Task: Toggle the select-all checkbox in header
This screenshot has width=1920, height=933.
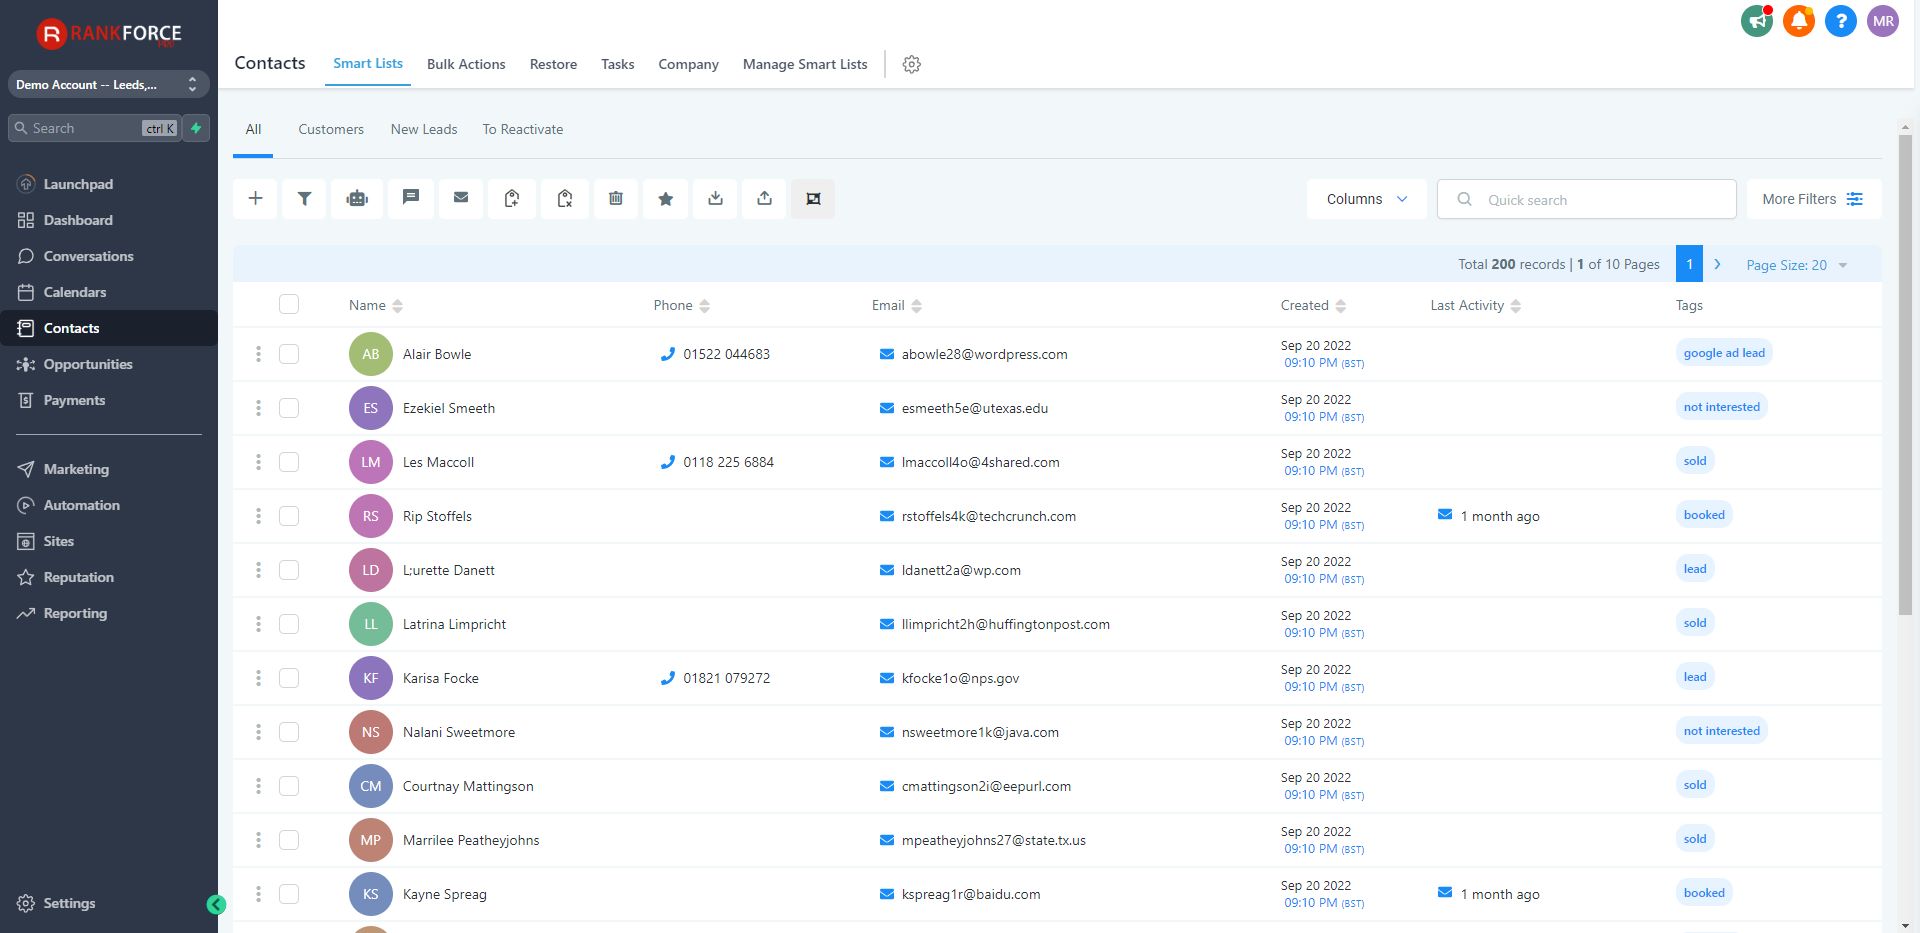Action: pos(289,305)
